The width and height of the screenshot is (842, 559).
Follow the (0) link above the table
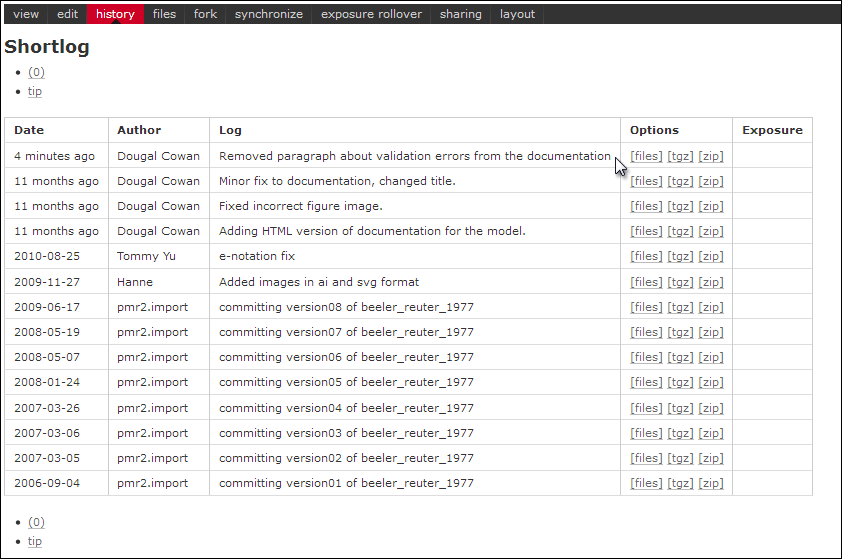coord(36,72)
